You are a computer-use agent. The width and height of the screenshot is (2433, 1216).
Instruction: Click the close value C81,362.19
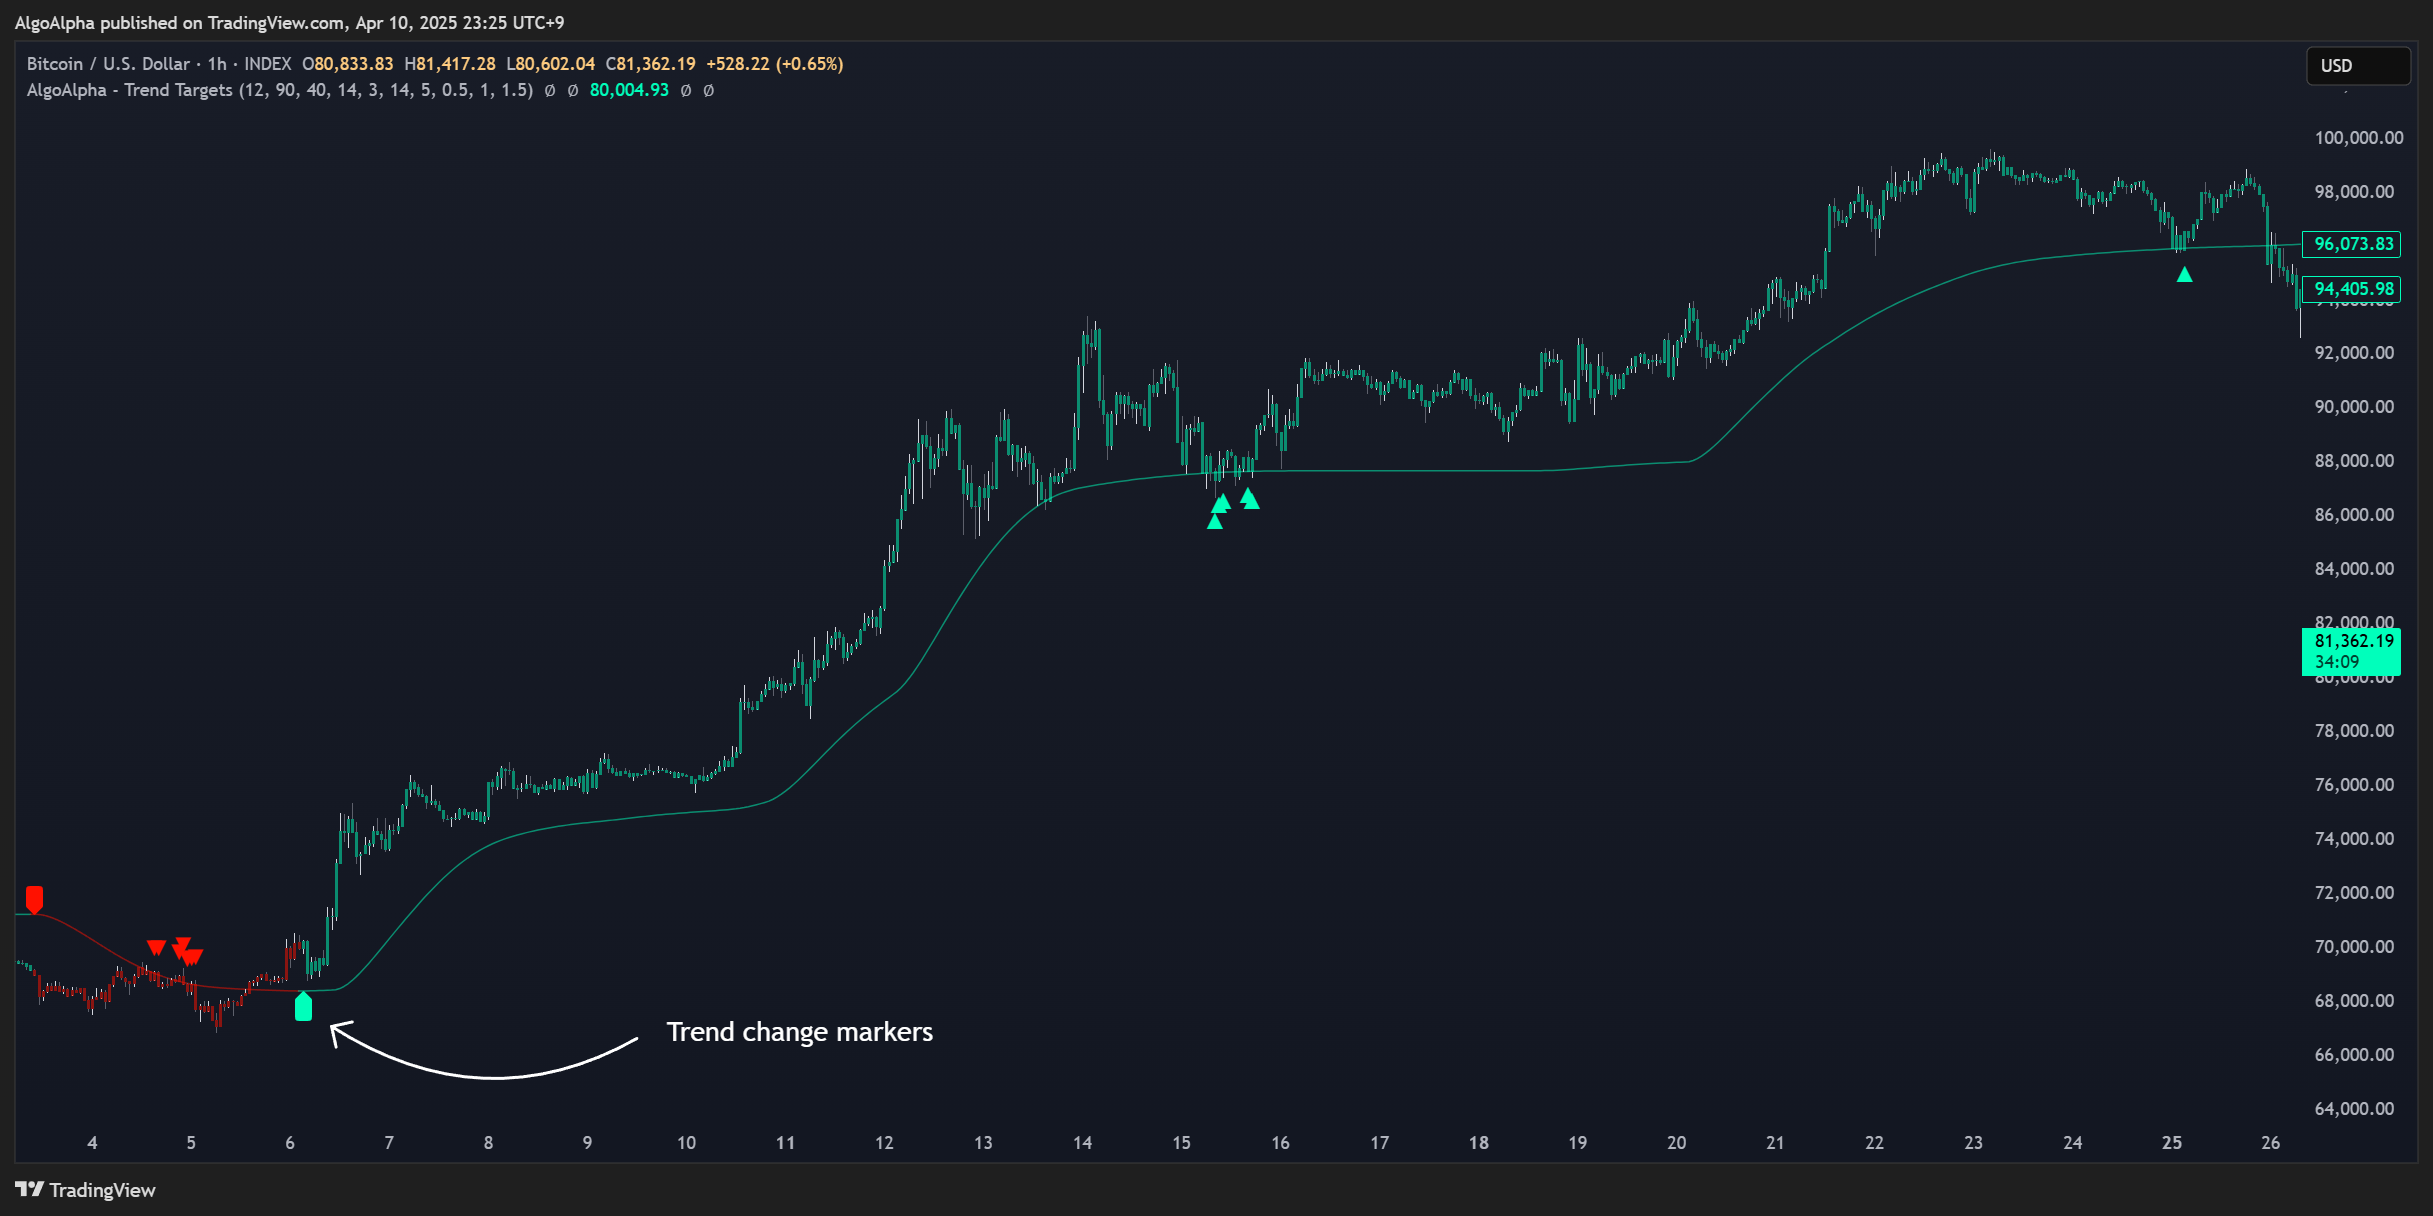pyautogui.click(x=651, y=64)
